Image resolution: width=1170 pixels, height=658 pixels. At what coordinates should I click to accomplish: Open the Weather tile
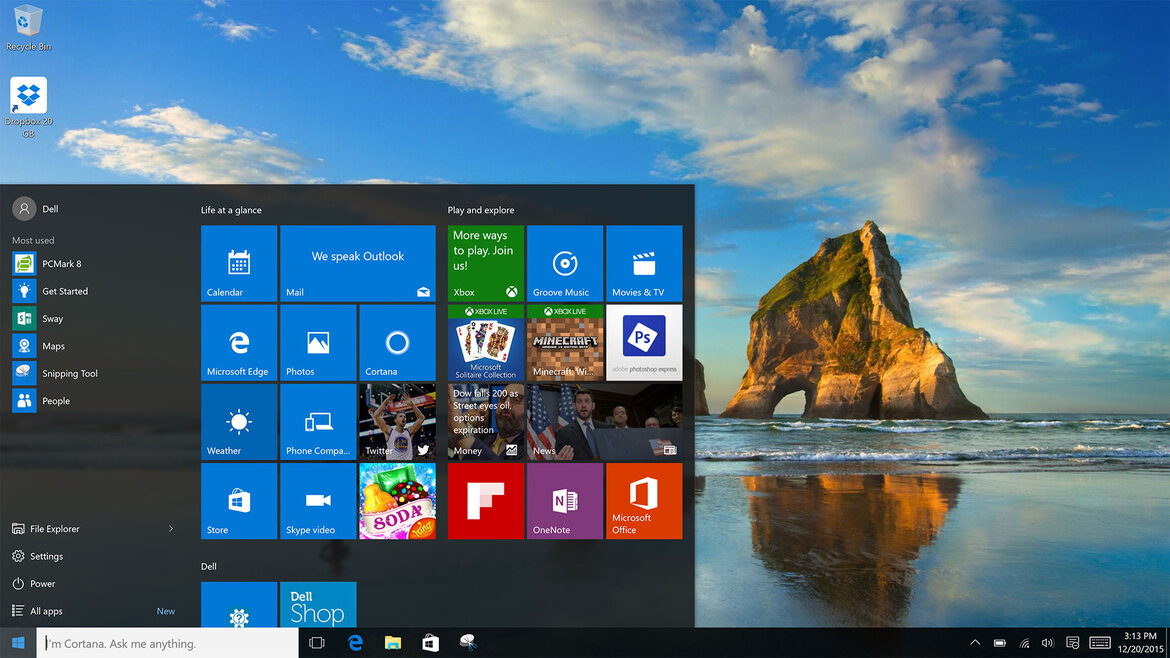[239, 422]
